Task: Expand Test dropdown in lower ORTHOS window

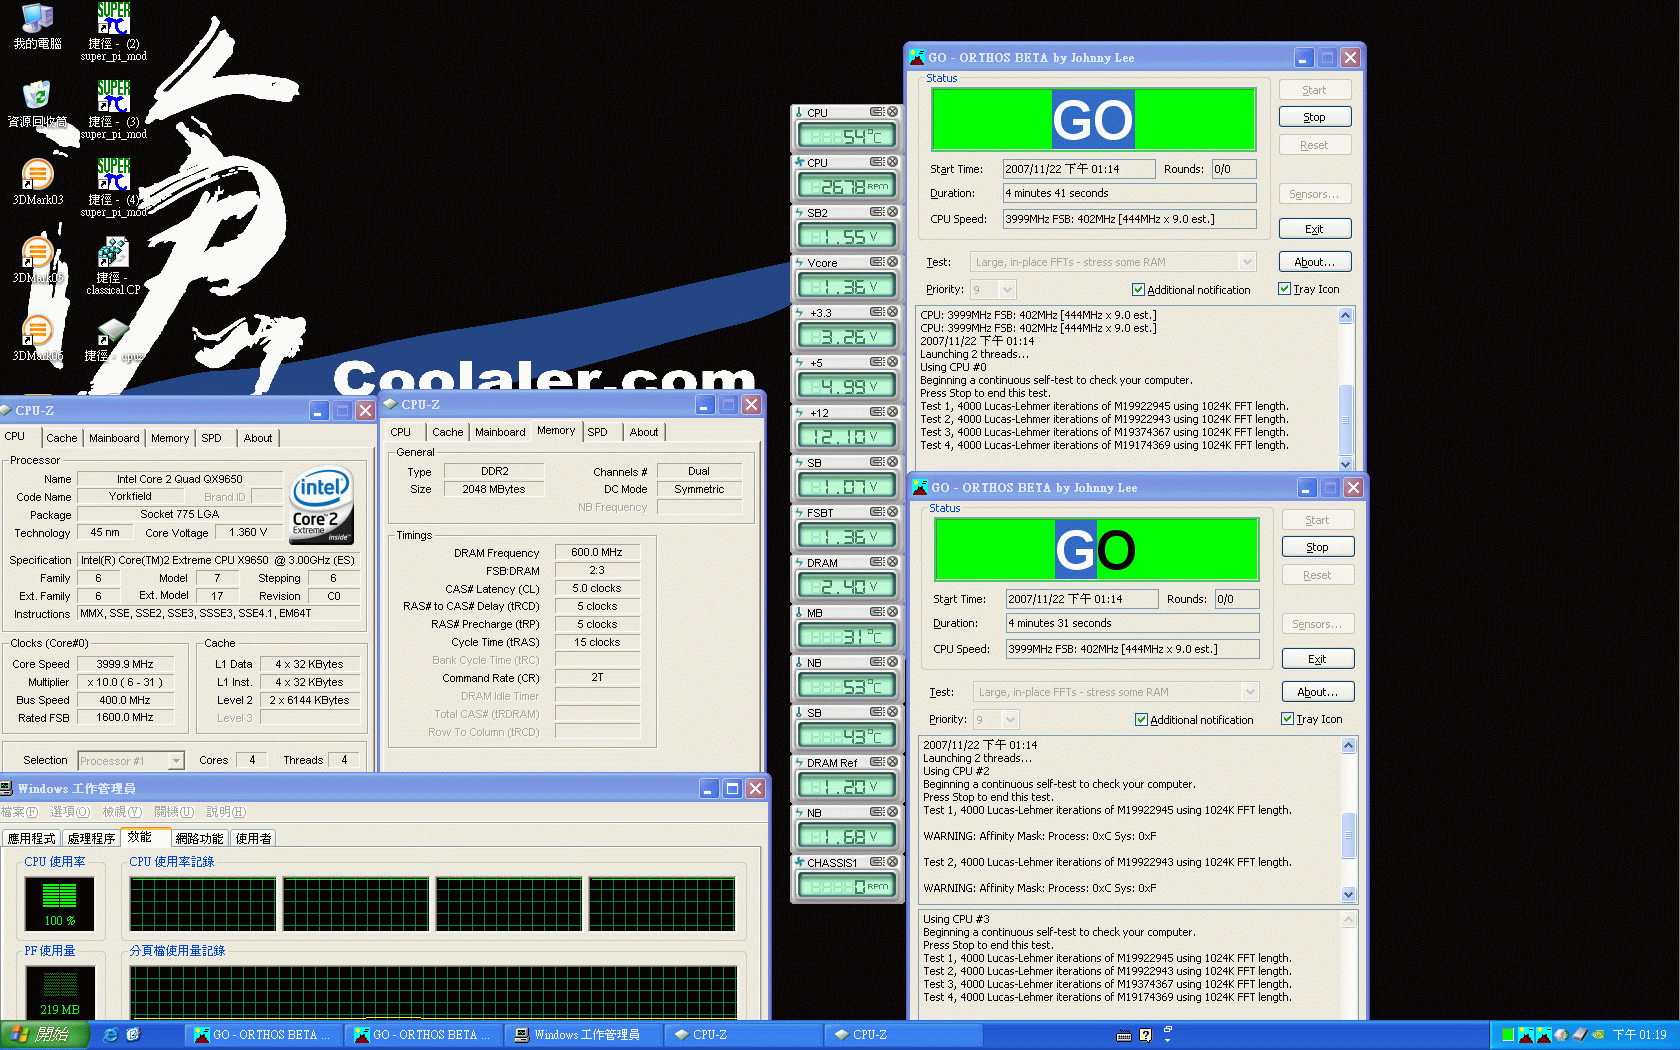Action: (1250, 692)
